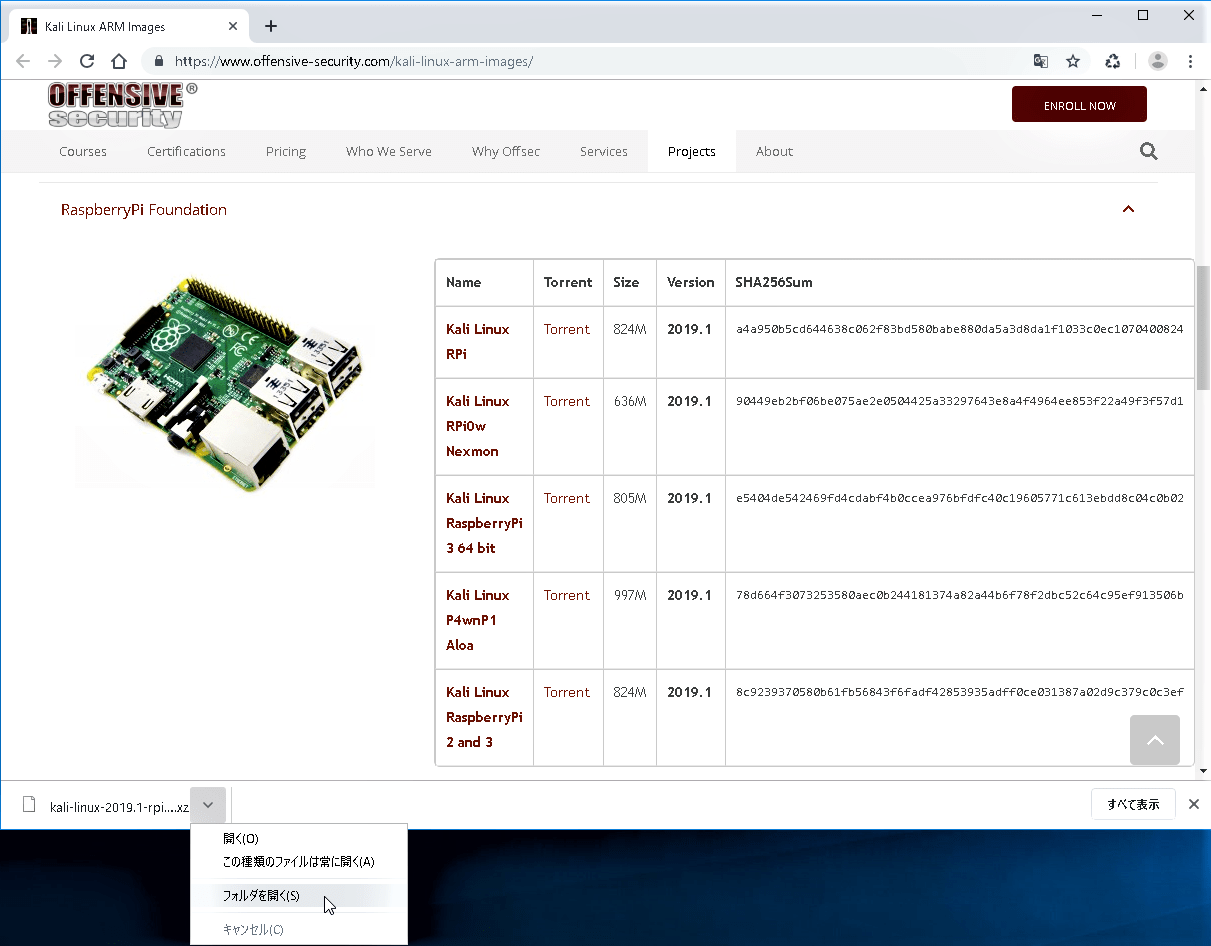Image resolution: width=1211 pixels, height=946 pixels.
Task: Open the Chrome profile avatar
Action: (x=1158, y=61)
